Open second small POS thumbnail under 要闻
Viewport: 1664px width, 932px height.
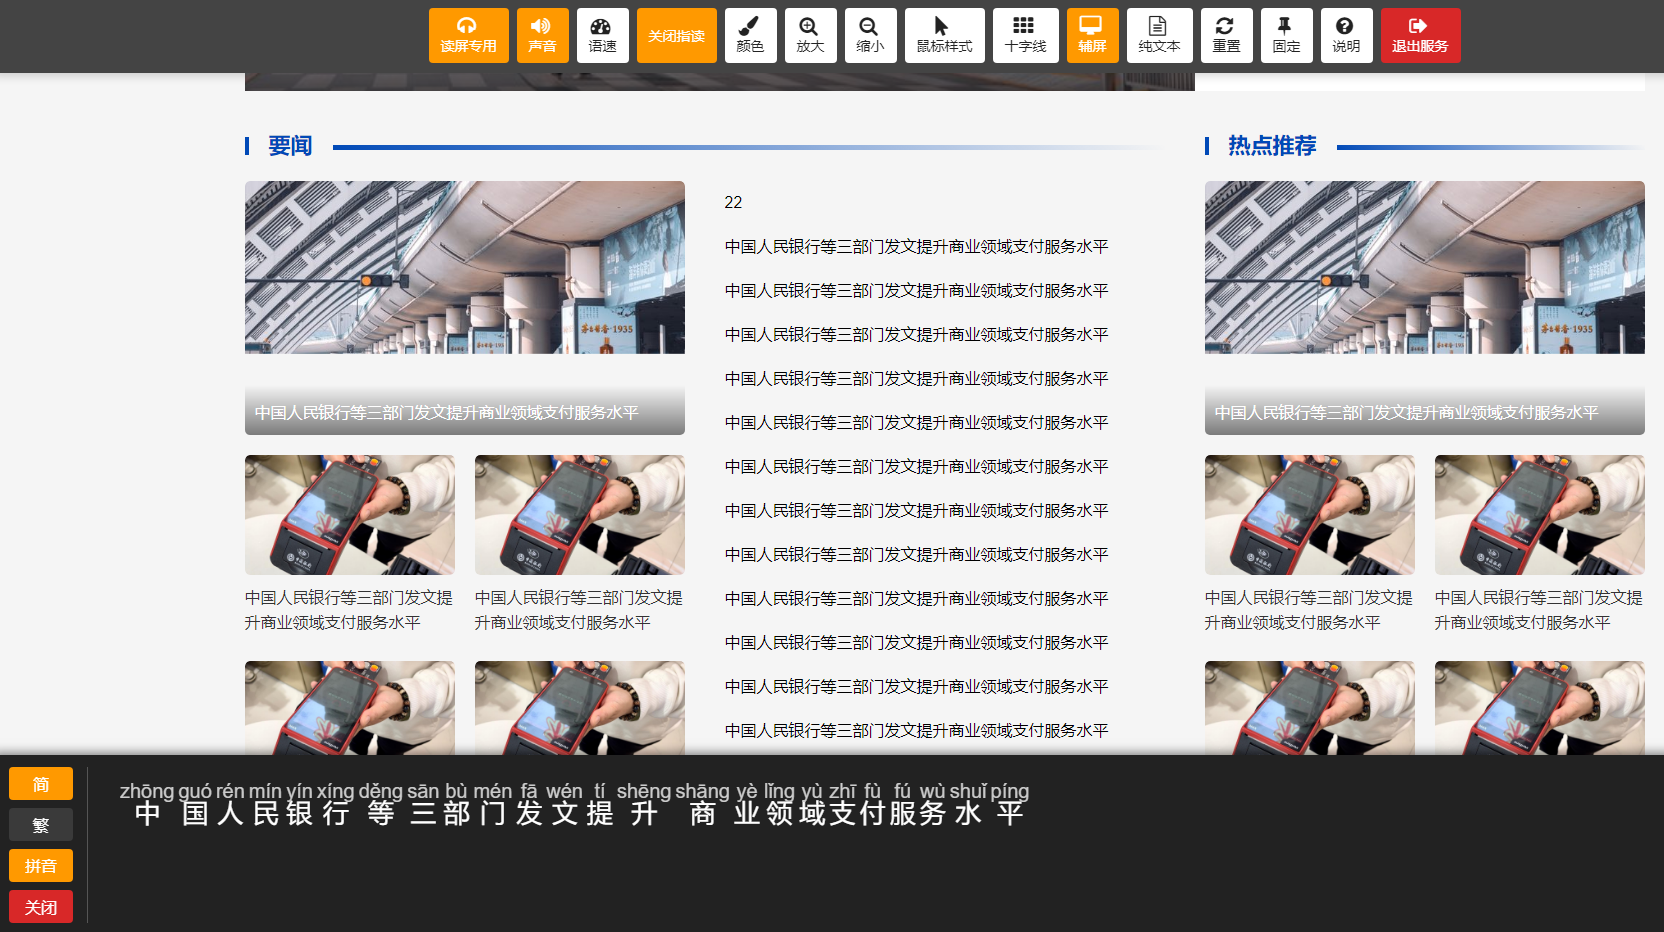click(x=580, y=515)
